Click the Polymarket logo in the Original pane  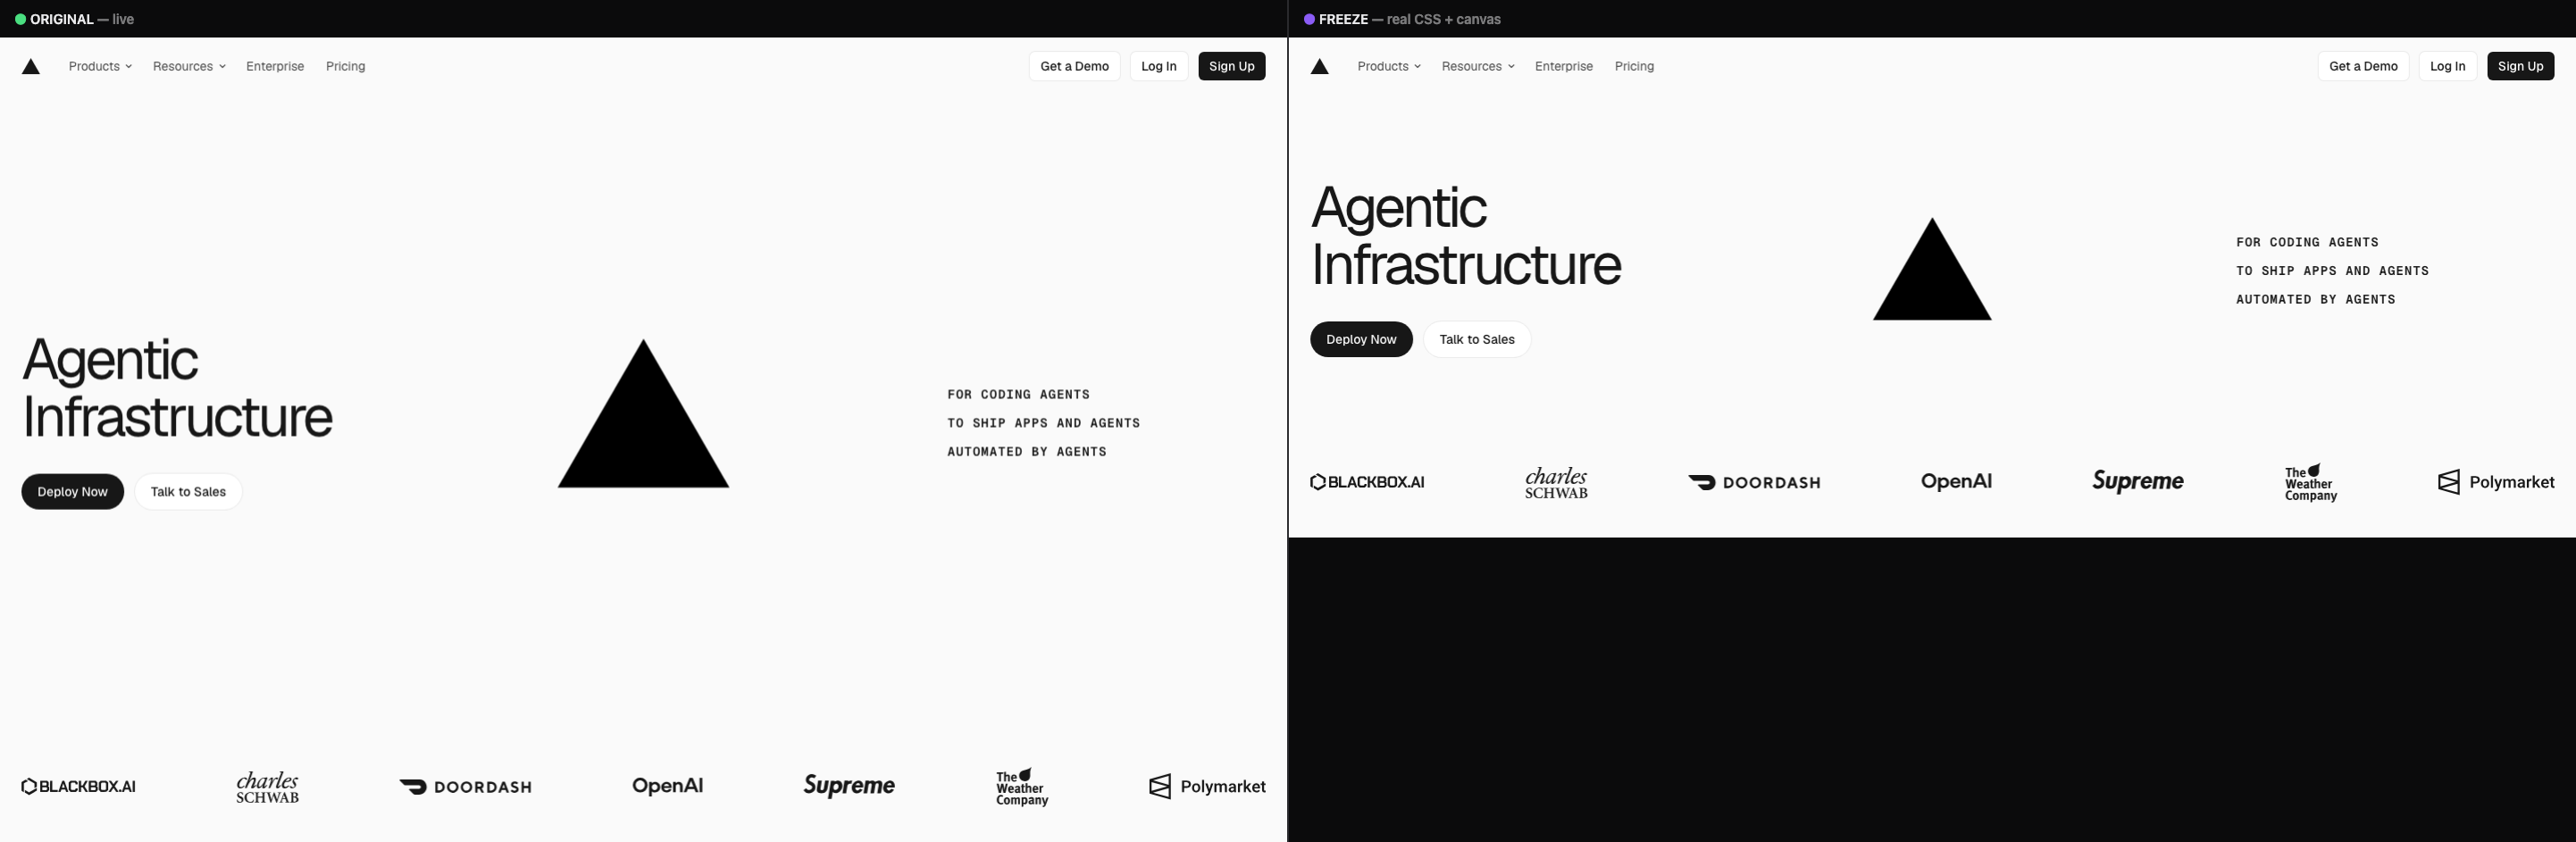tap(1207, 786)
